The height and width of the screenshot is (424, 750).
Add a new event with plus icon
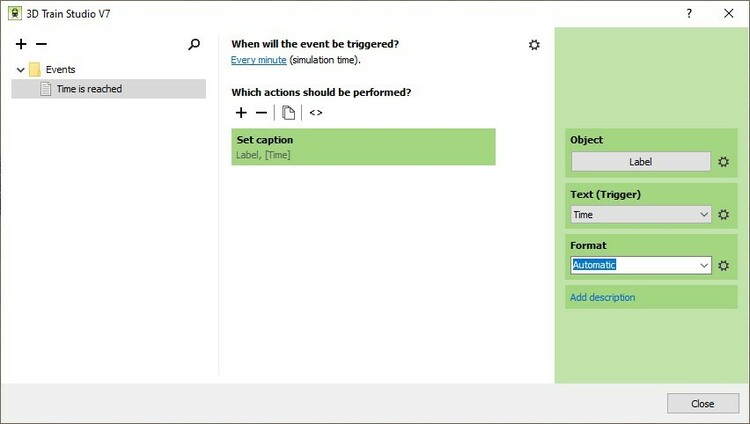[21, 44]
